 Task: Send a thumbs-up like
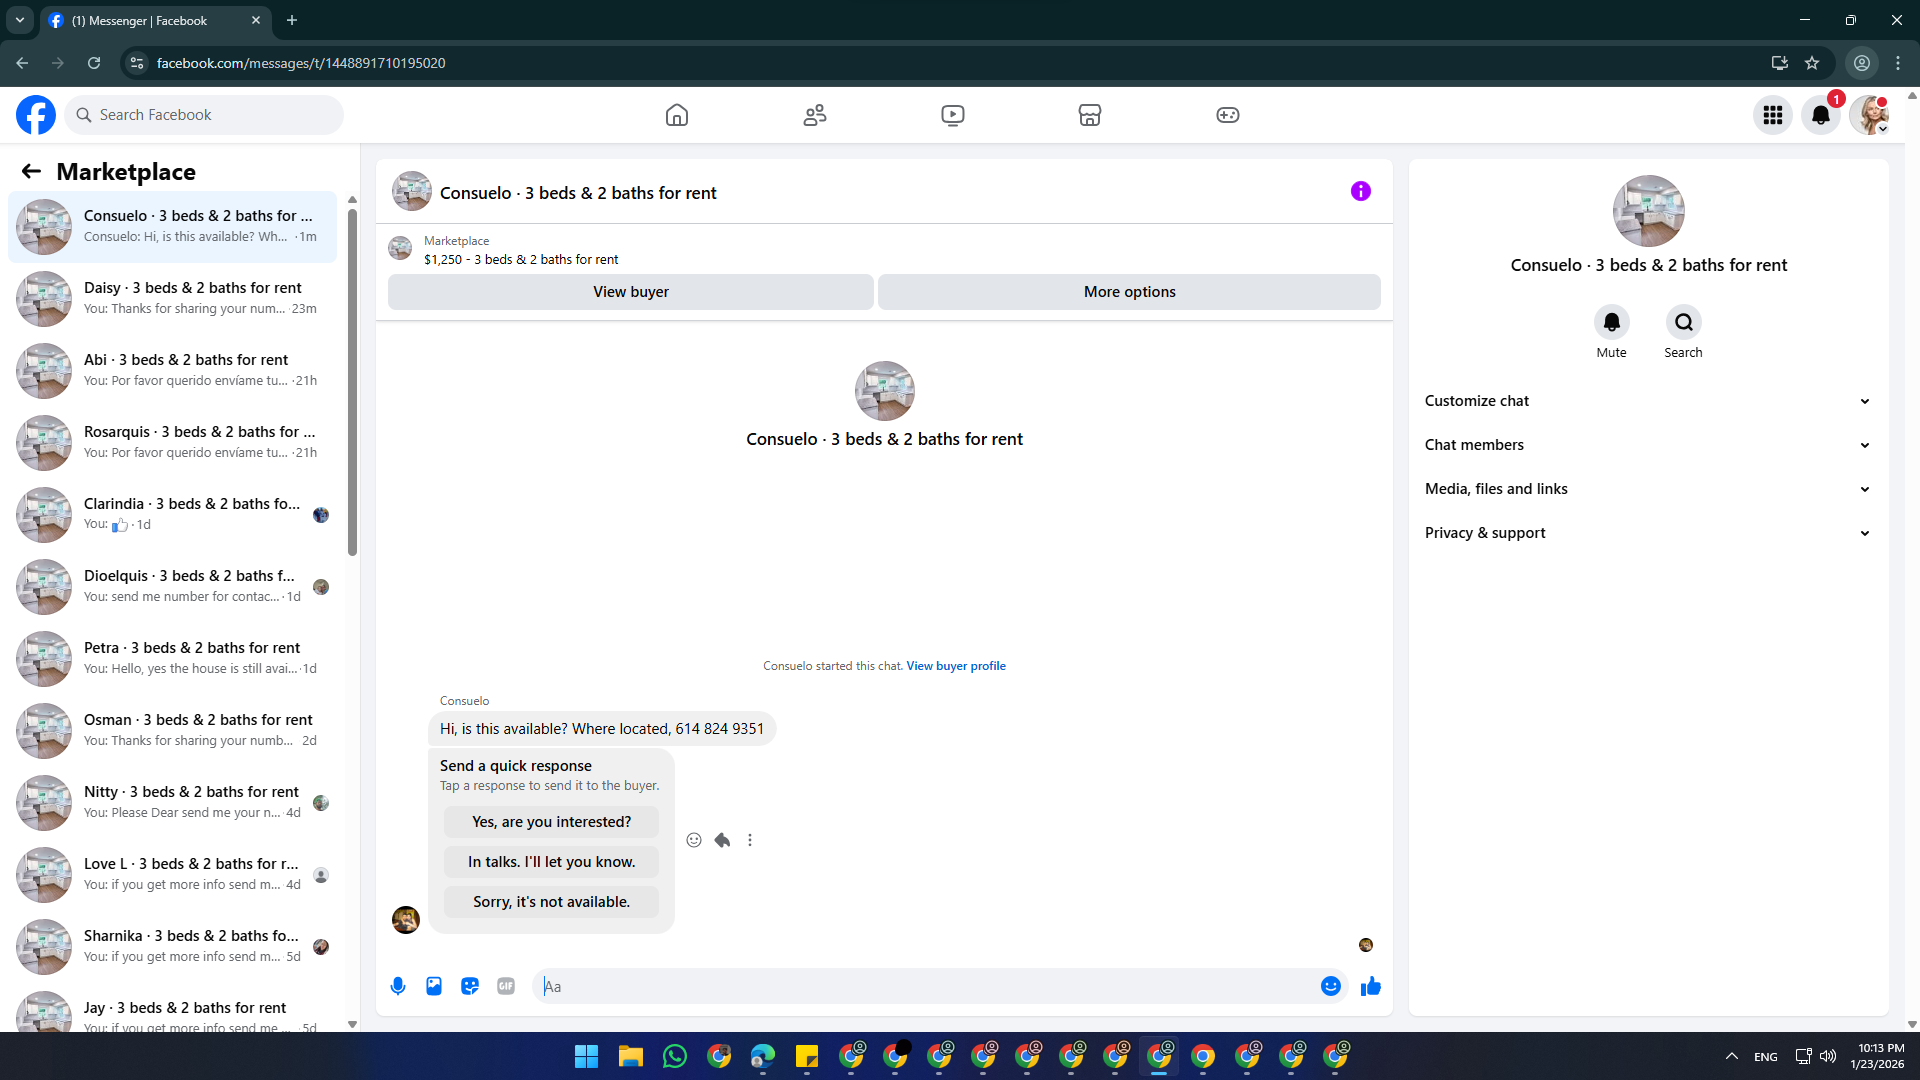[1370, 986]
